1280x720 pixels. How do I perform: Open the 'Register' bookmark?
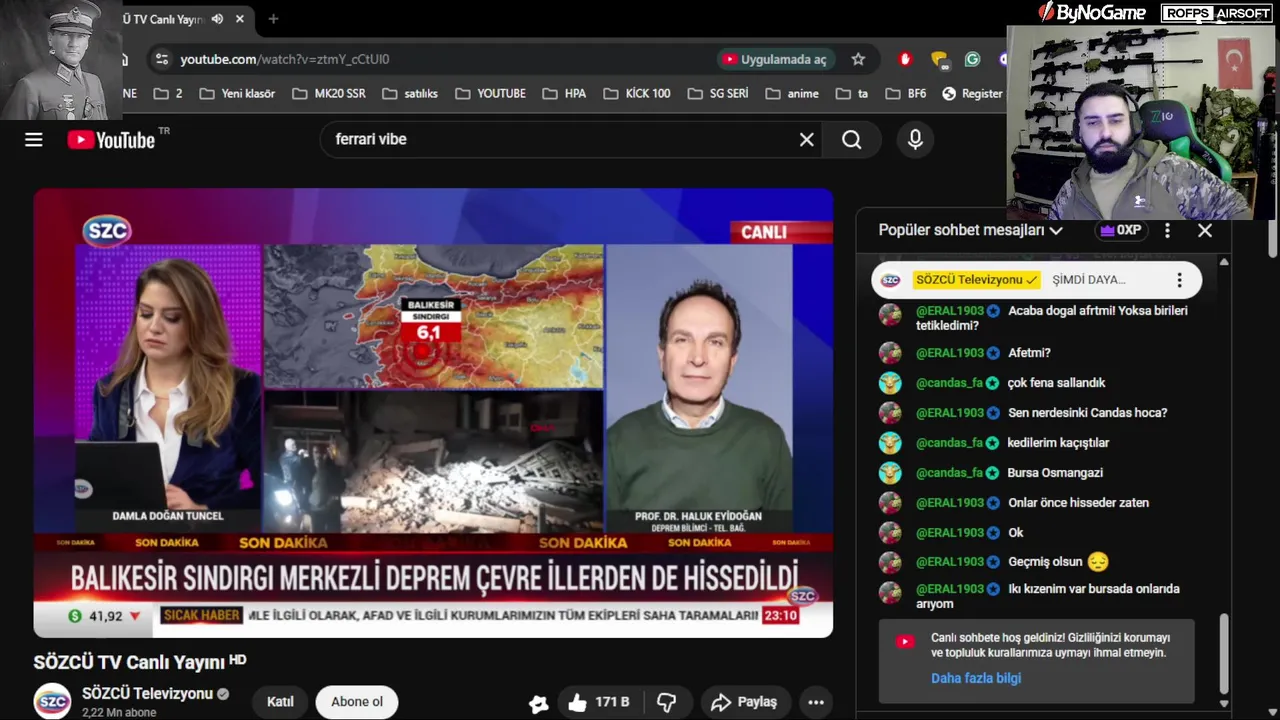[972, 93]
